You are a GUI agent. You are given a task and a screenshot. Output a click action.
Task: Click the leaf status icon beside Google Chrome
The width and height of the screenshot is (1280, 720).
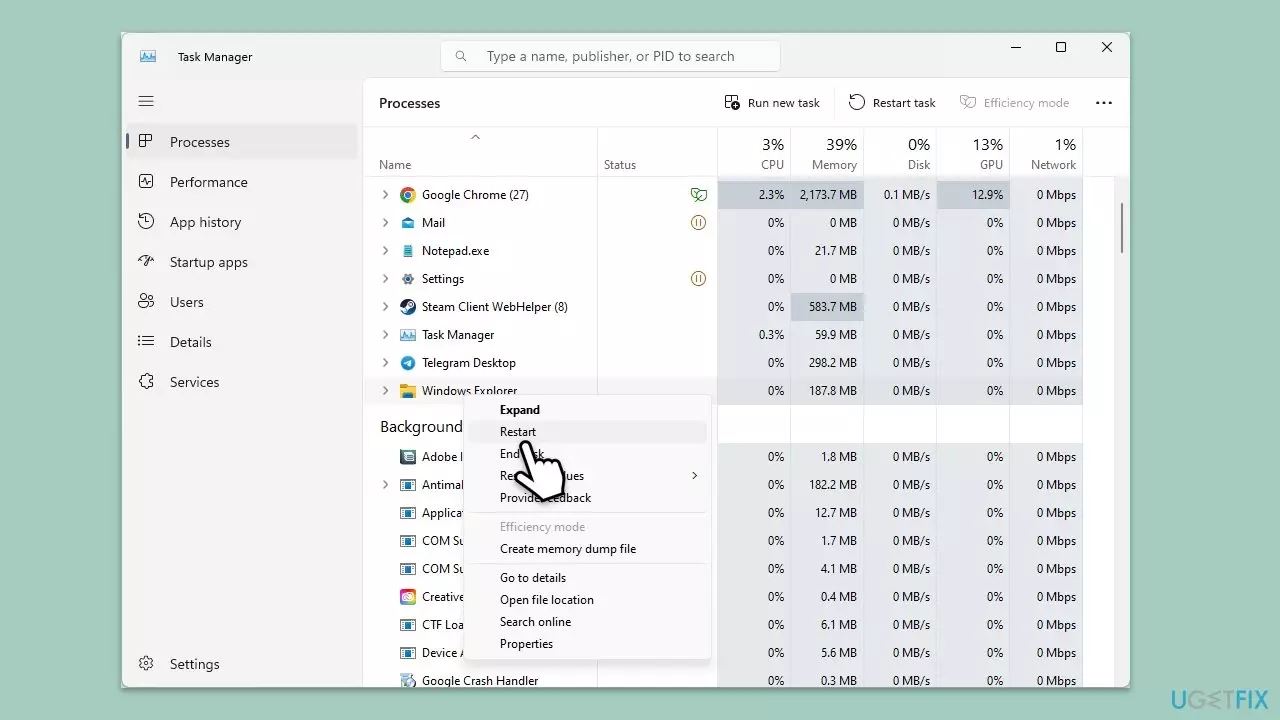click(698, 194)
